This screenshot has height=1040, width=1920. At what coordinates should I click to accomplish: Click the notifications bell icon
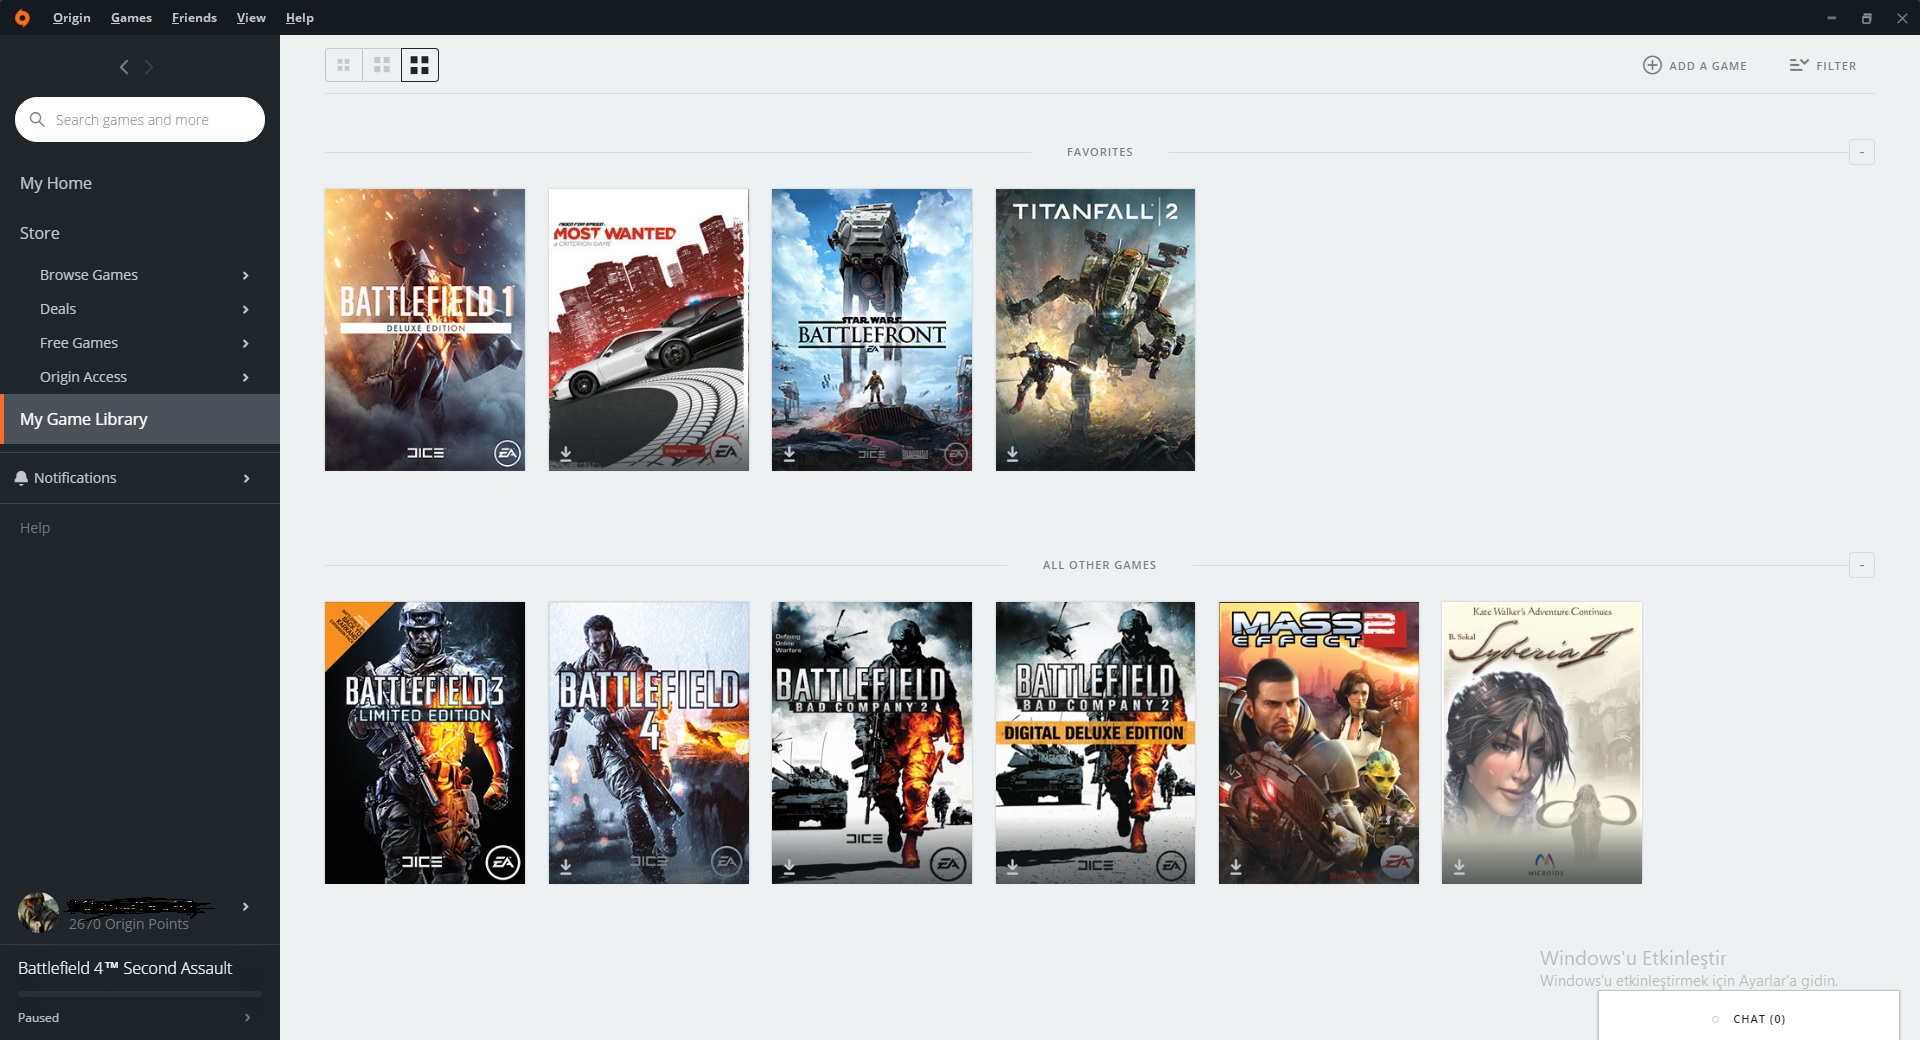21,478
